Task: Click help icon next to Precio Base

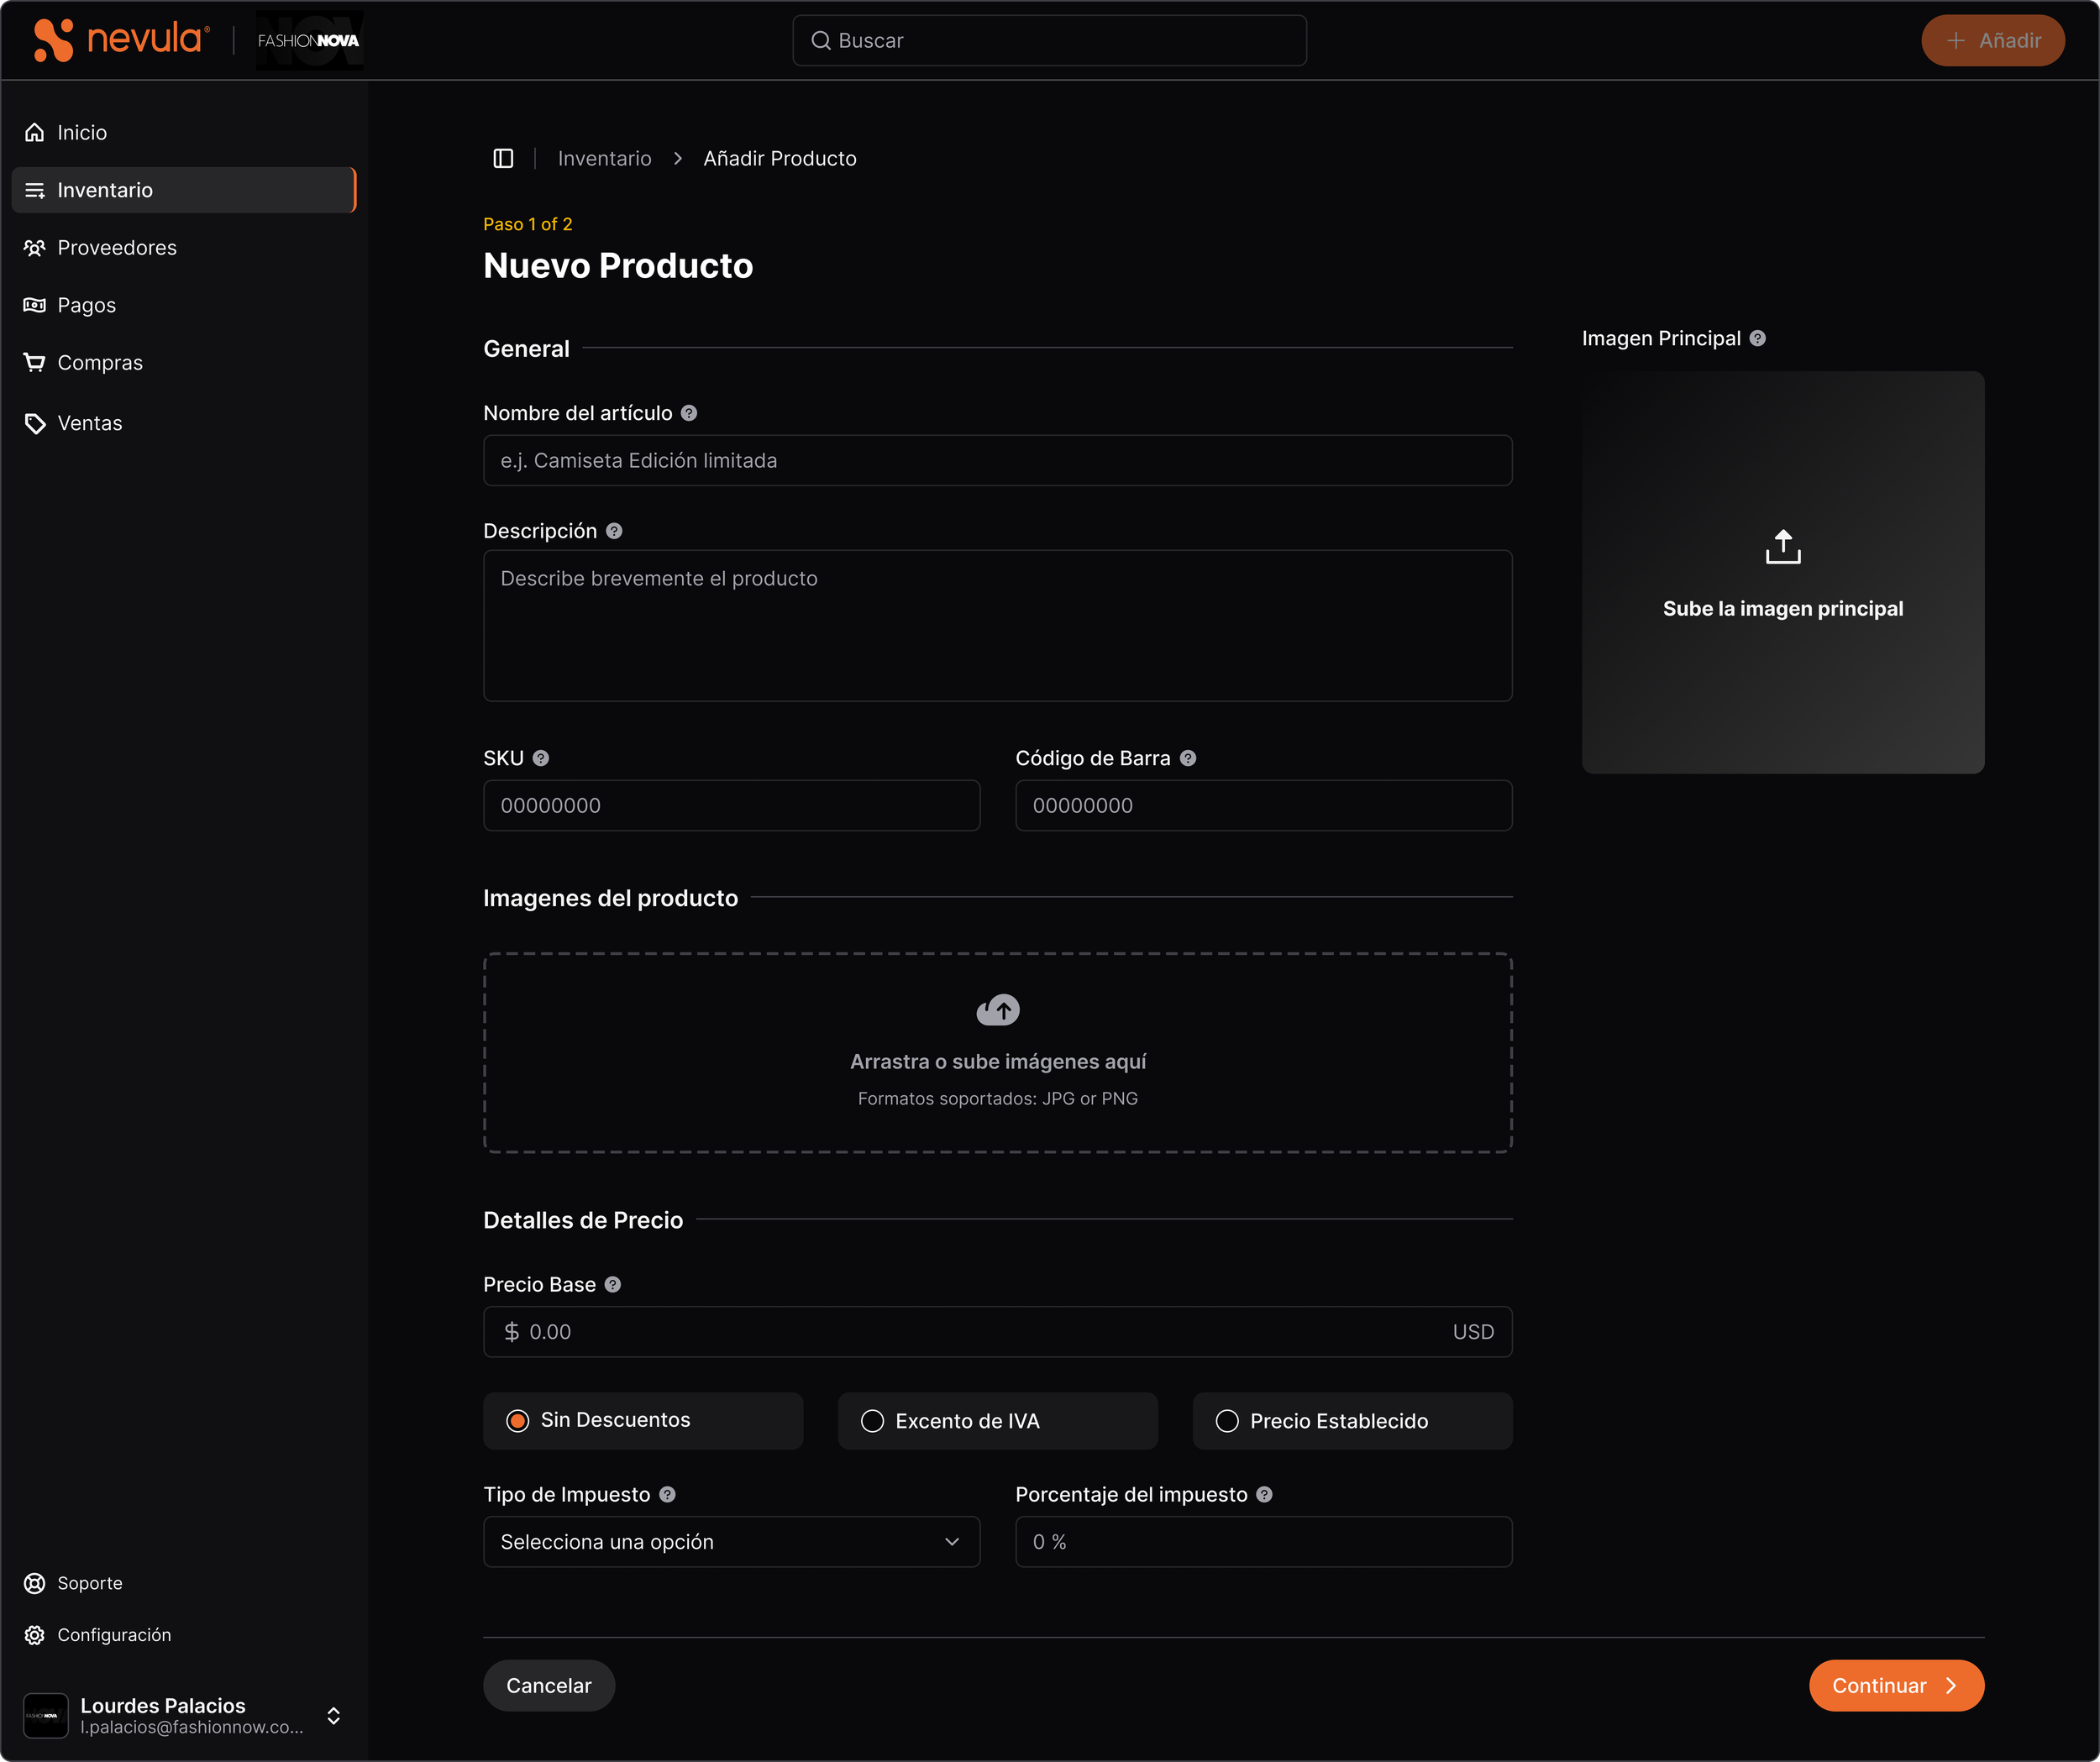Action: click(613, 1284)
